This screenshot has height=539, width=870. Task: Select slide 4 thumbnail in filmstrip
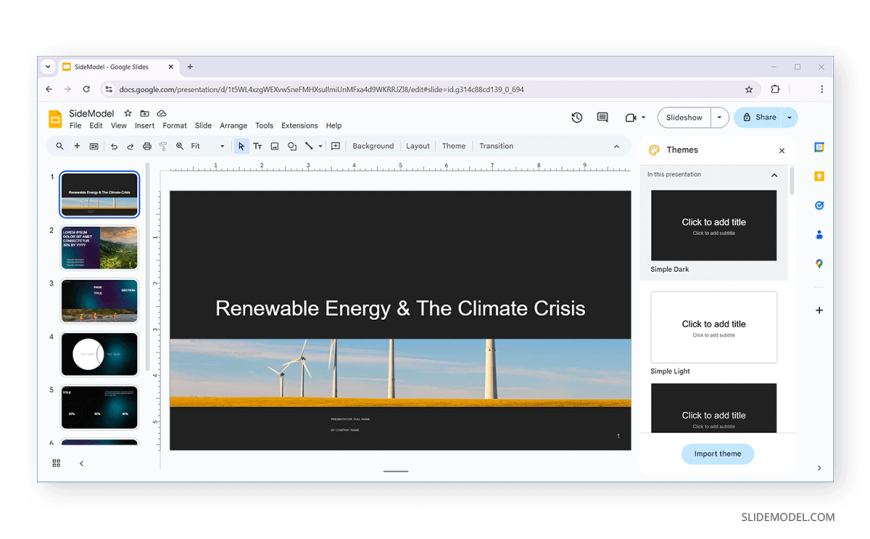click(x=99, y=354)
